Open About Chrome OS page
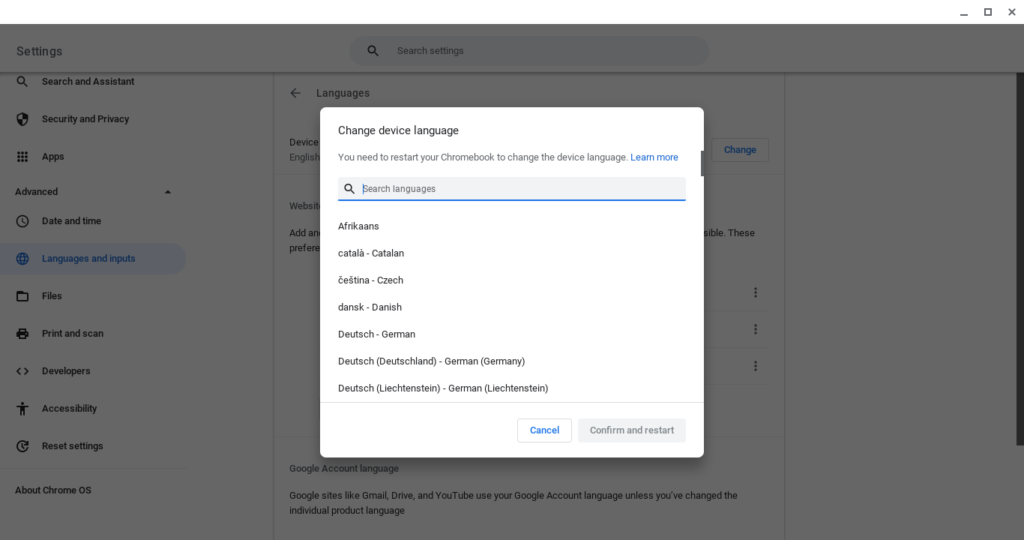The width and height of the screenshot is (1024, 540). pyautogui.click(x=53, y=490)
